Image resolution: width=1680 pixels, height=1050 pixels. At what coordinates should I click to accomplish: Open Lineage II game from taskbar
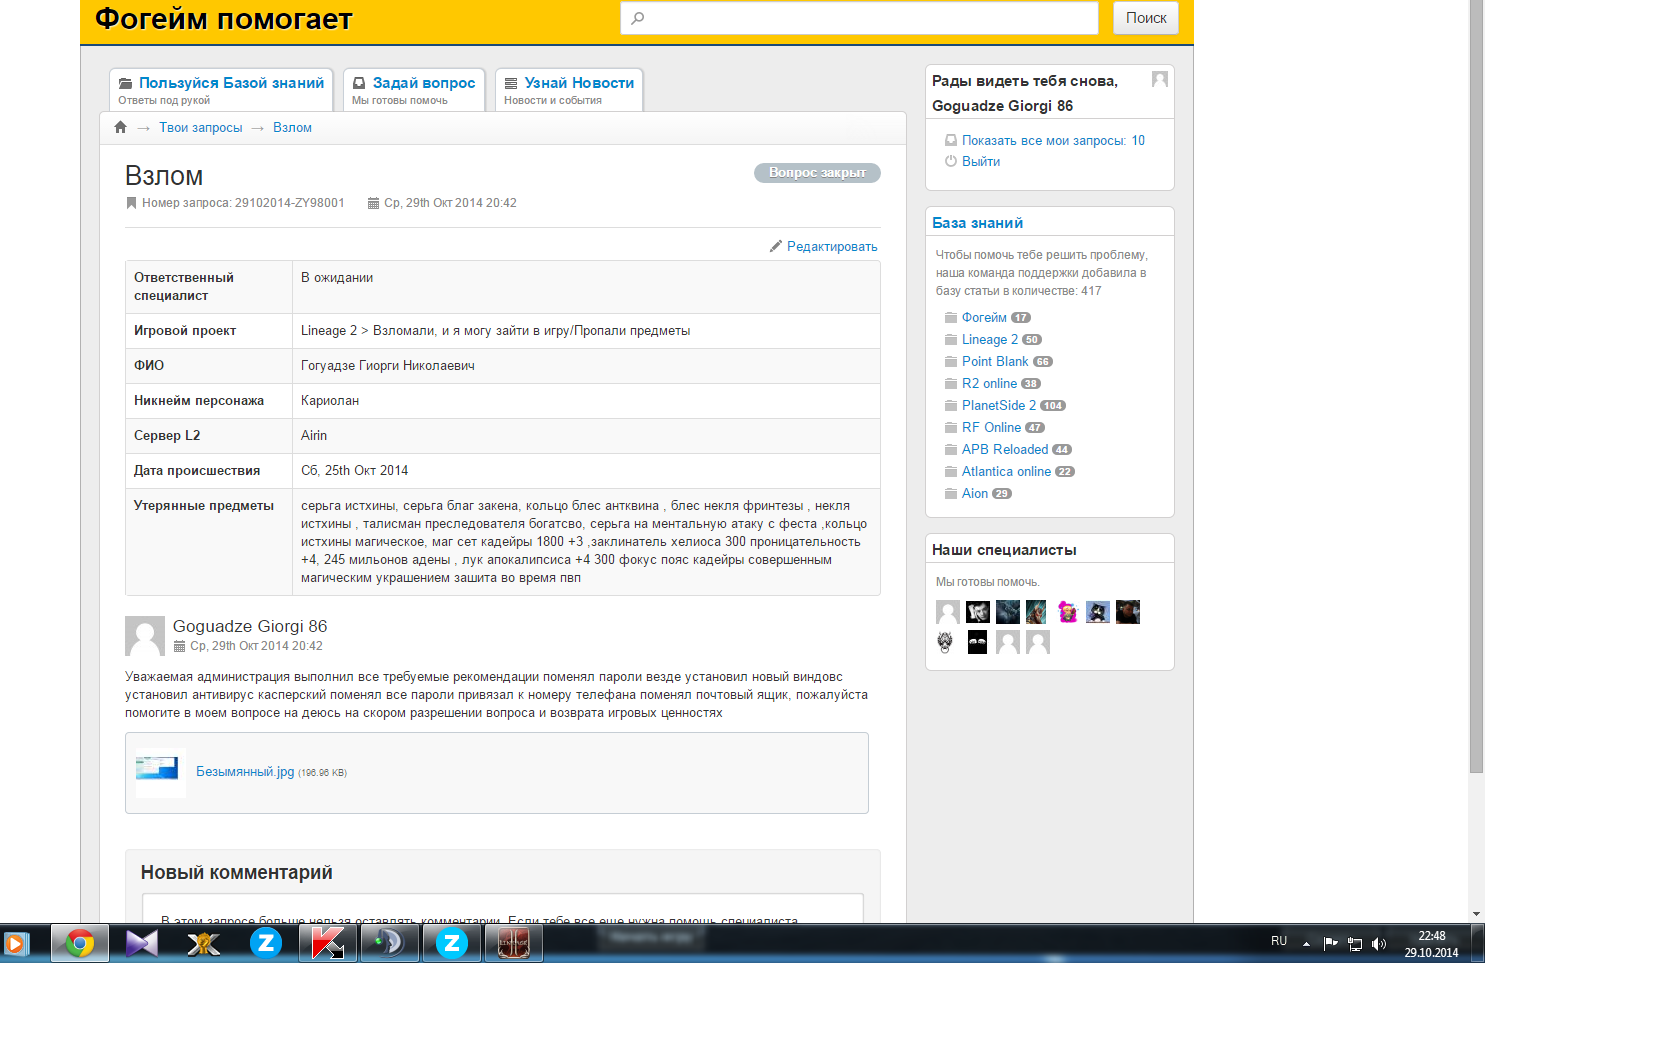pos(514,943)
